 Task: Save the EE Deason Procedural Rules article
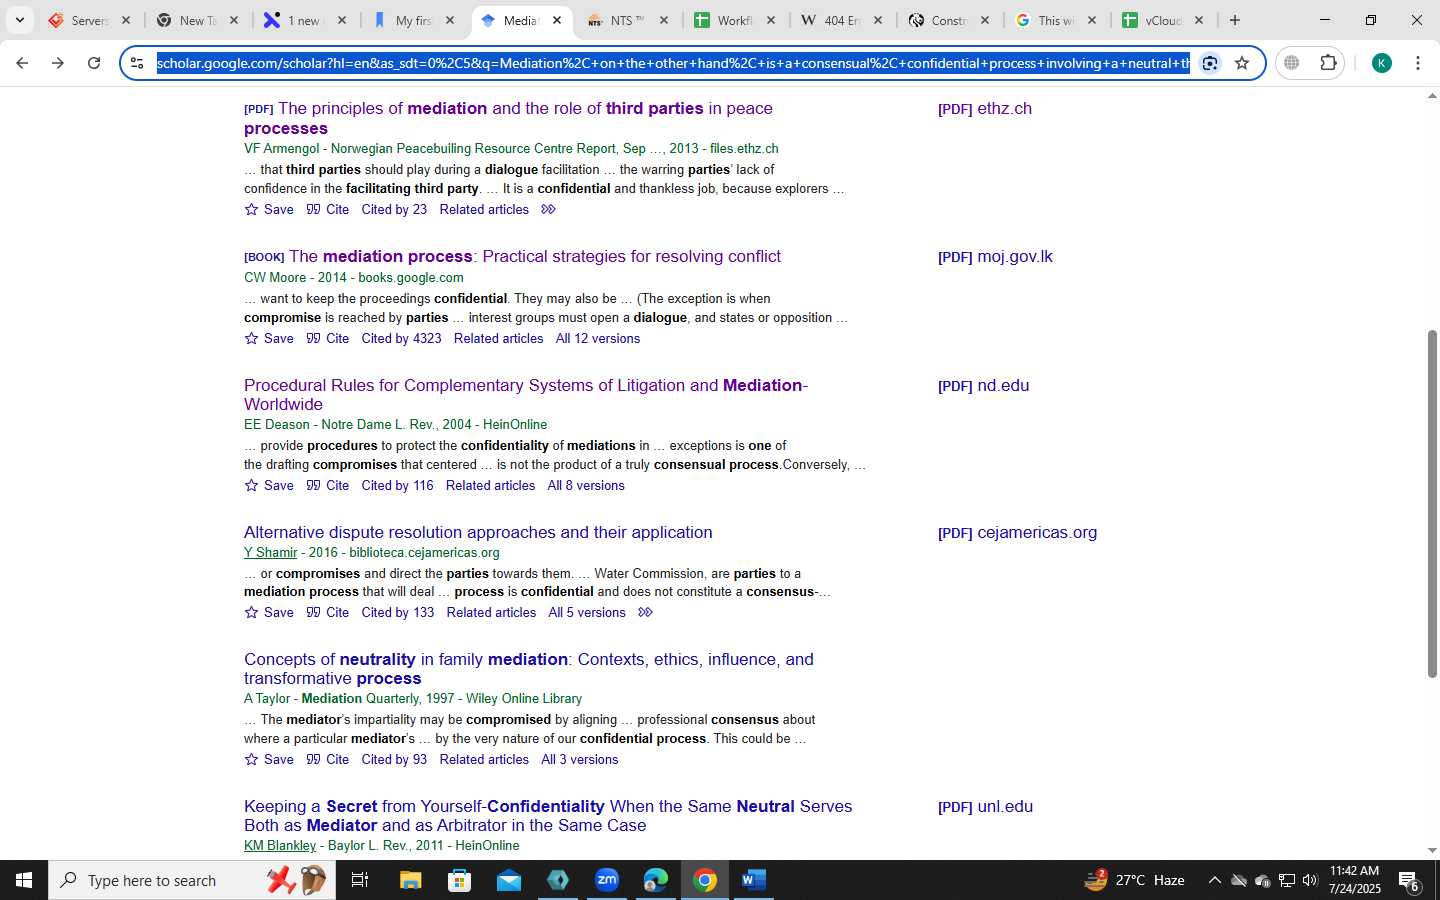269,485
